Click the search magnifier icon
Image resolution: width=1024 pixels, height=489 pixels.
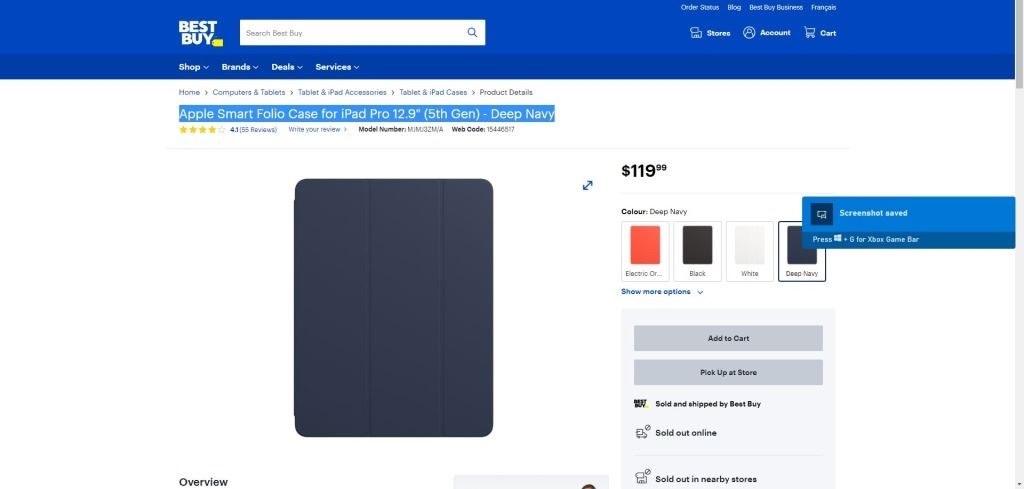(x=472, y=33)
